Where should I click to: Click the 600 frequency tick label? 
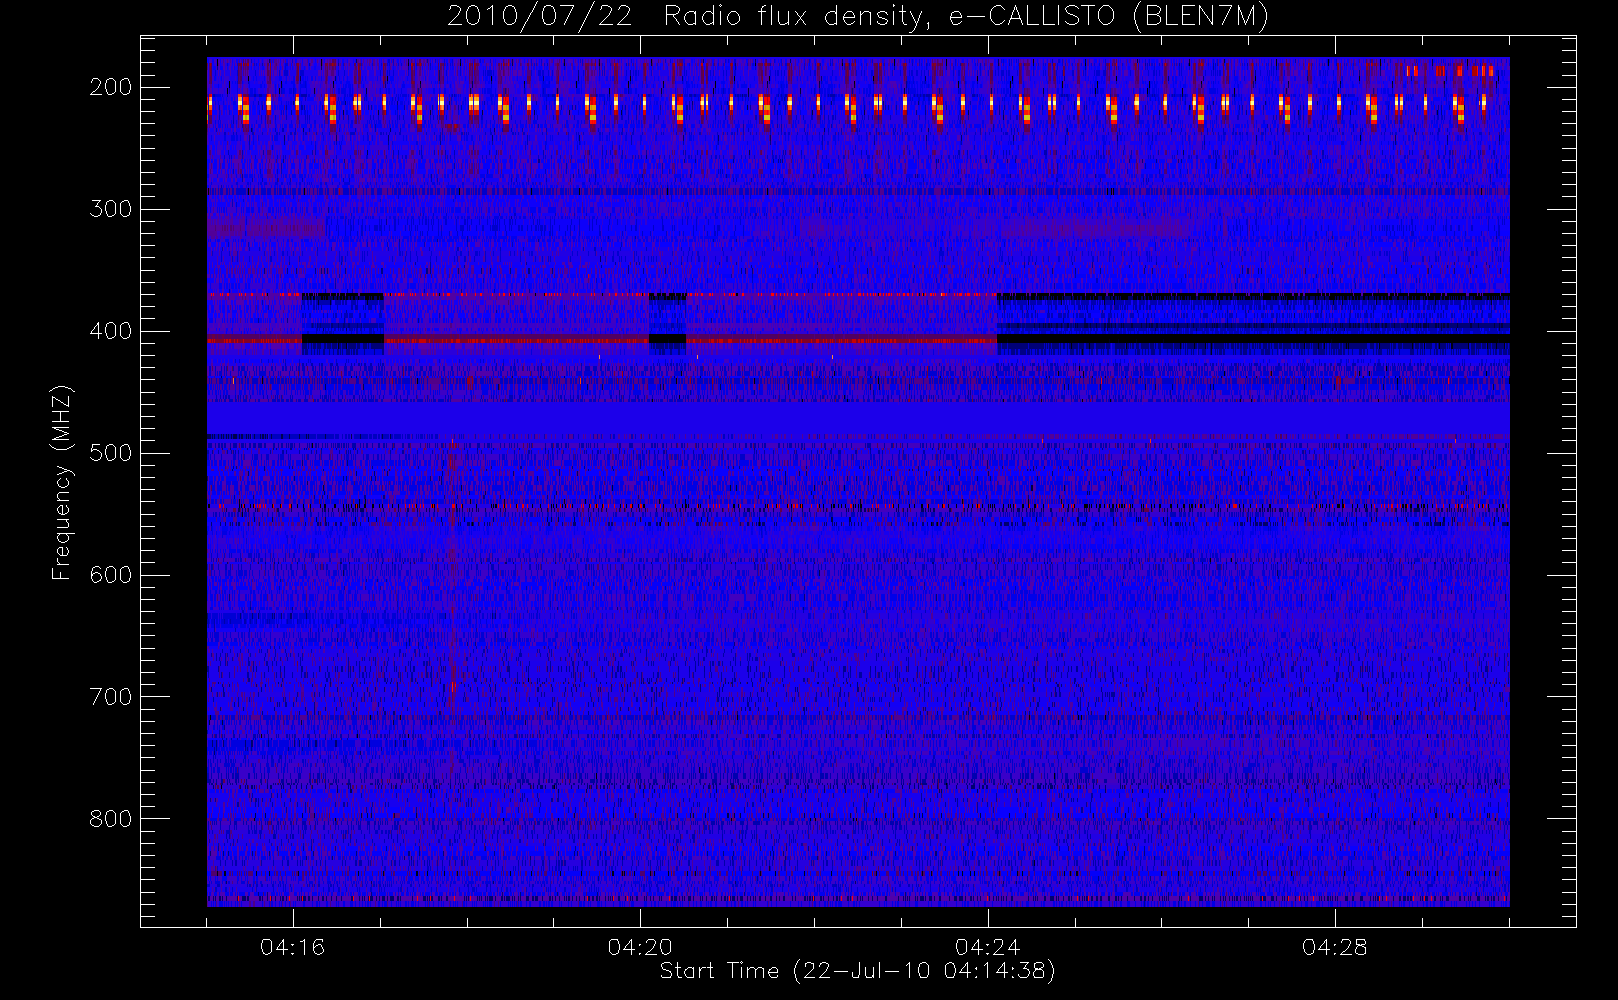click(111, 575)
